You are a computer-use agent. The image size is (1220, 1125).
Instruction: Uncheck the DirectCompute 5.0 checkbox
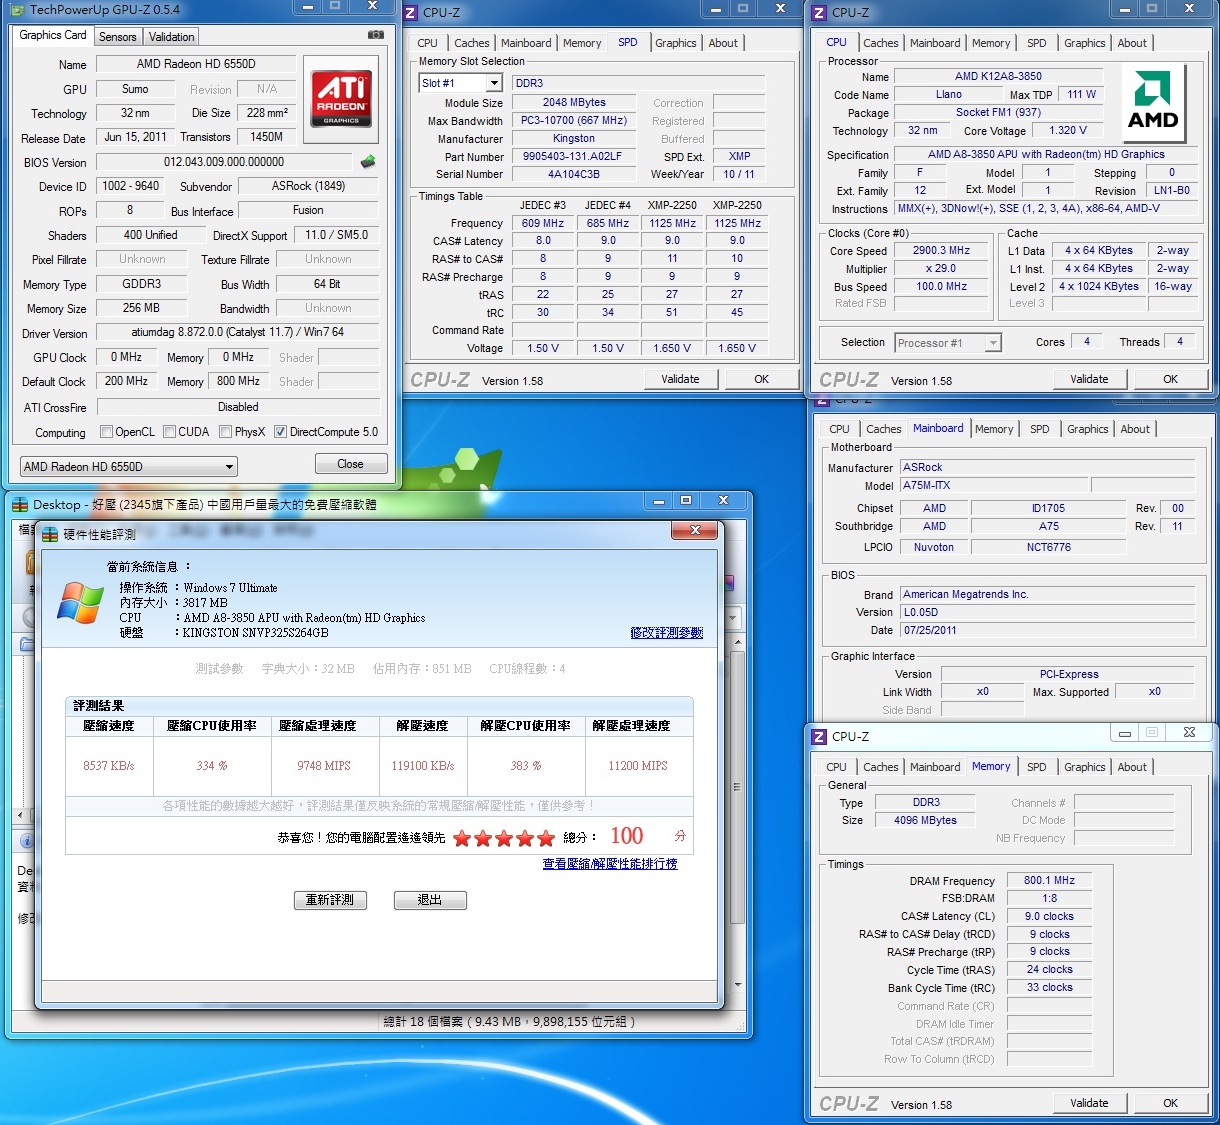[x=281, y=432]
